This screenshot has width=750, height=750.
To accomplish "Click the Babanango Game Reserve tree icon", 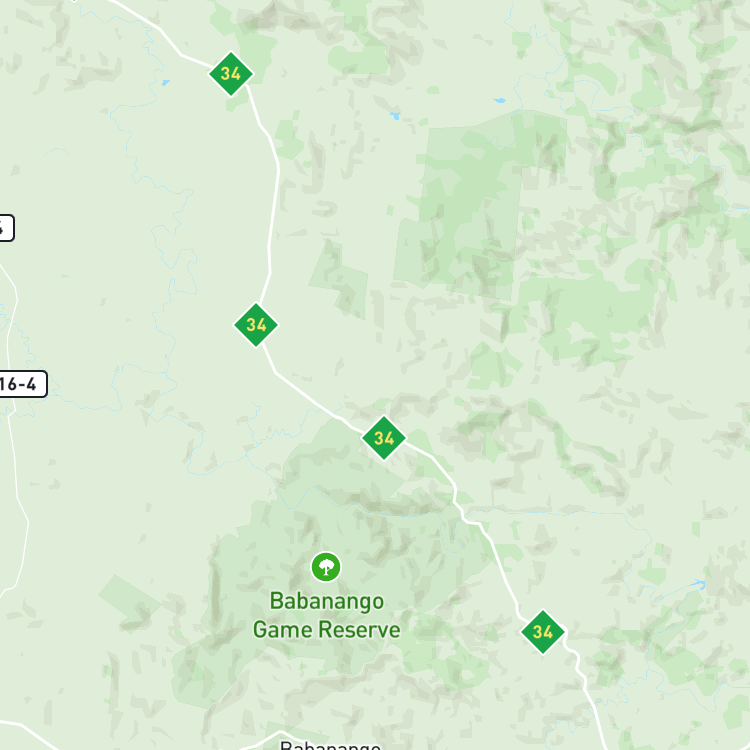I will 326,567.
